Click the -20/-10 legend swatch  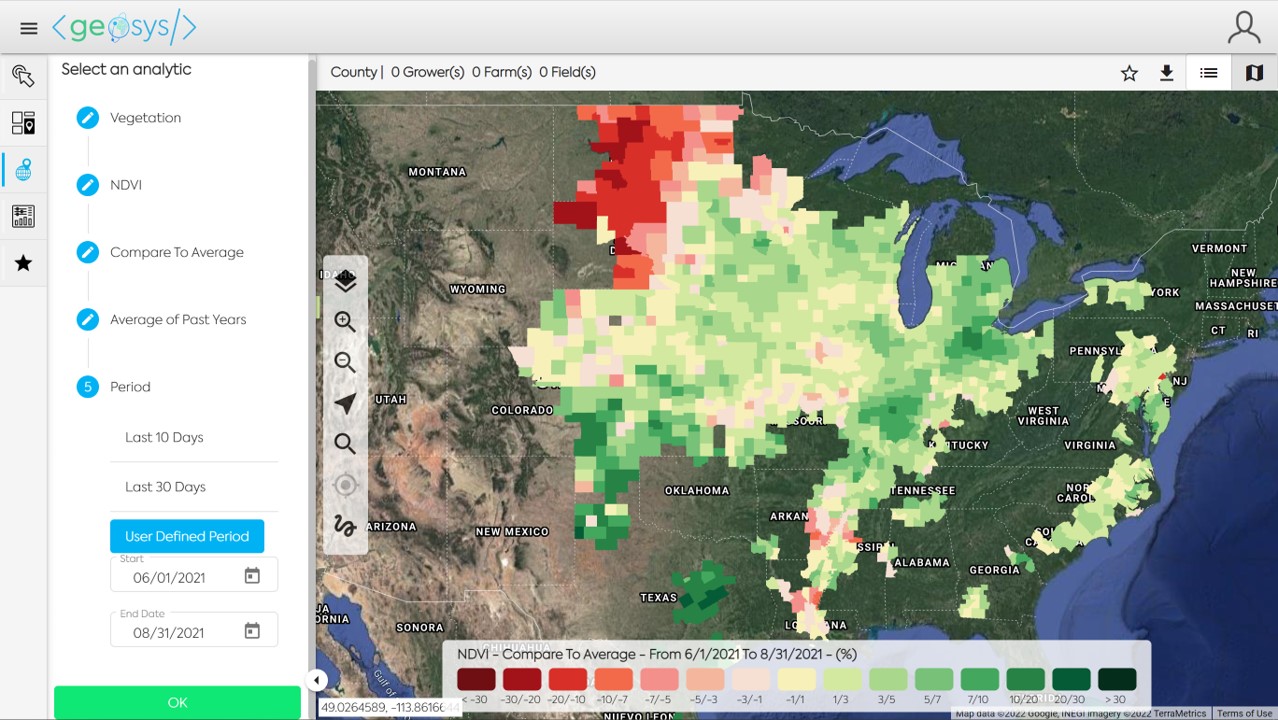click(x=568, y=679)
